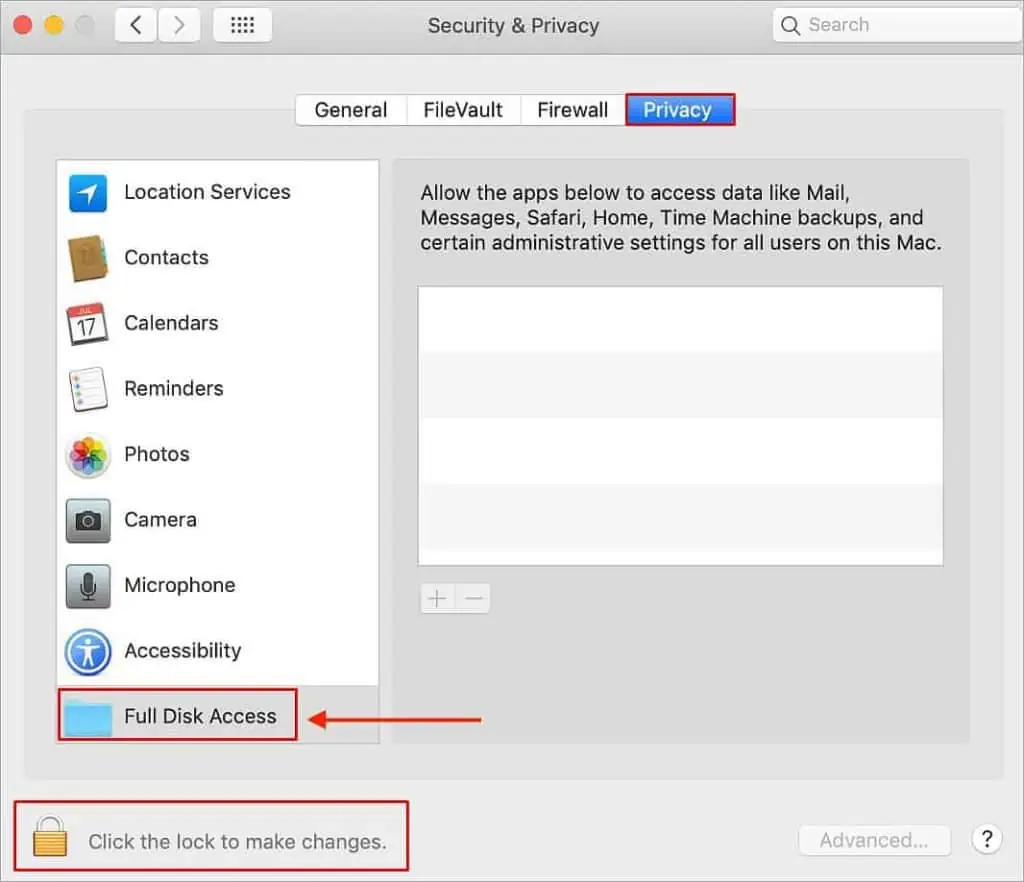Remove an app with the minus button
The width and height of the screenshot is (1024, 882).
[472, 597]
